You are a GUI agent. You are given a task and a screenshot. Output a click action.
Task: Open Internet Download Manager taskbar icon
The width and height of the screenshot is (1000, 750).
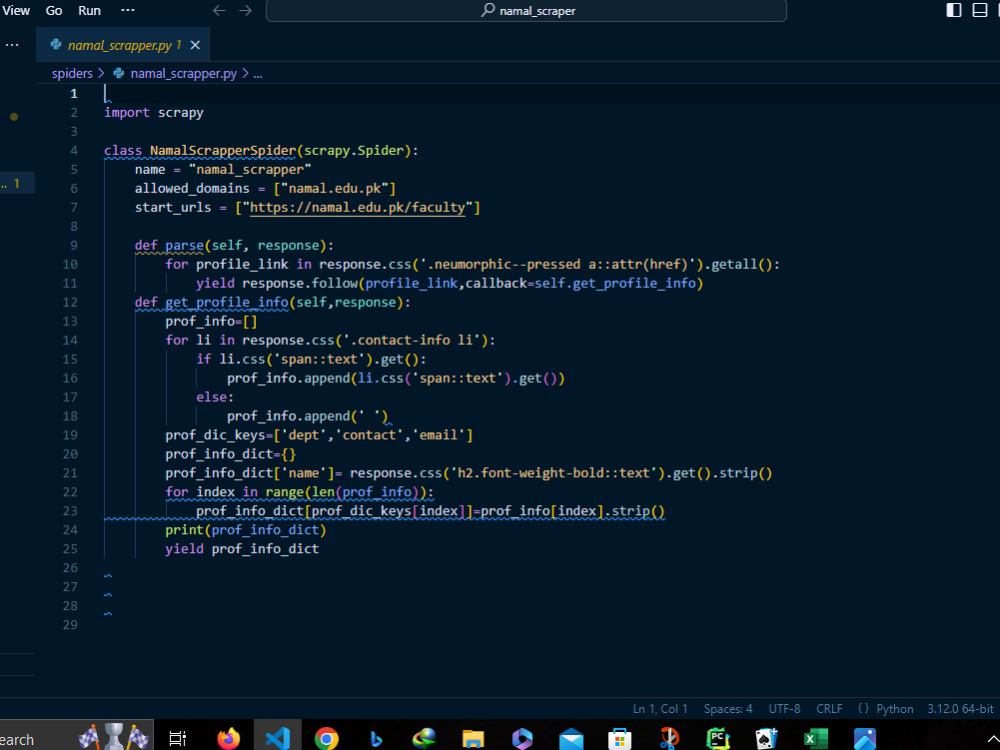[x=423, y=739]
